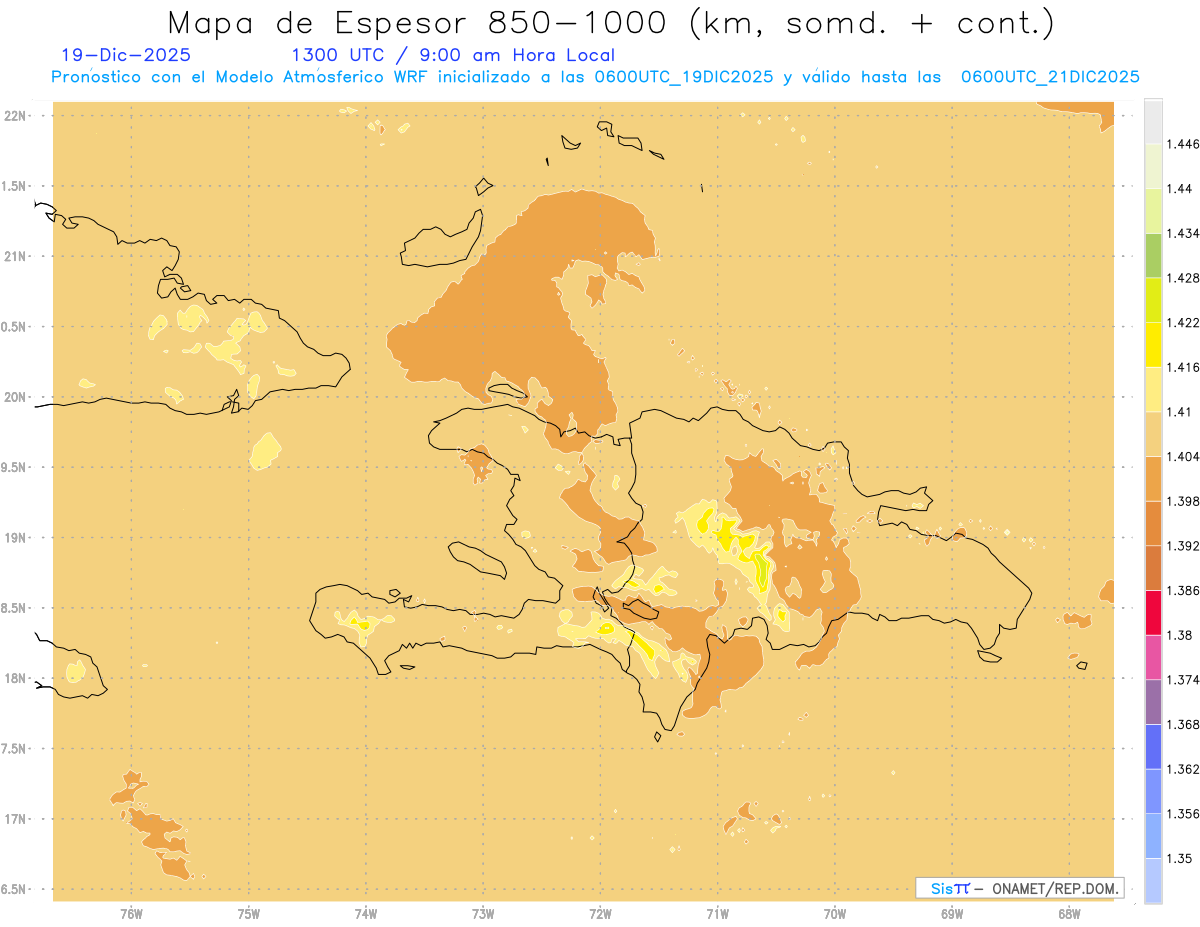Click the legend value 1.356

(x=1183, y=813)
